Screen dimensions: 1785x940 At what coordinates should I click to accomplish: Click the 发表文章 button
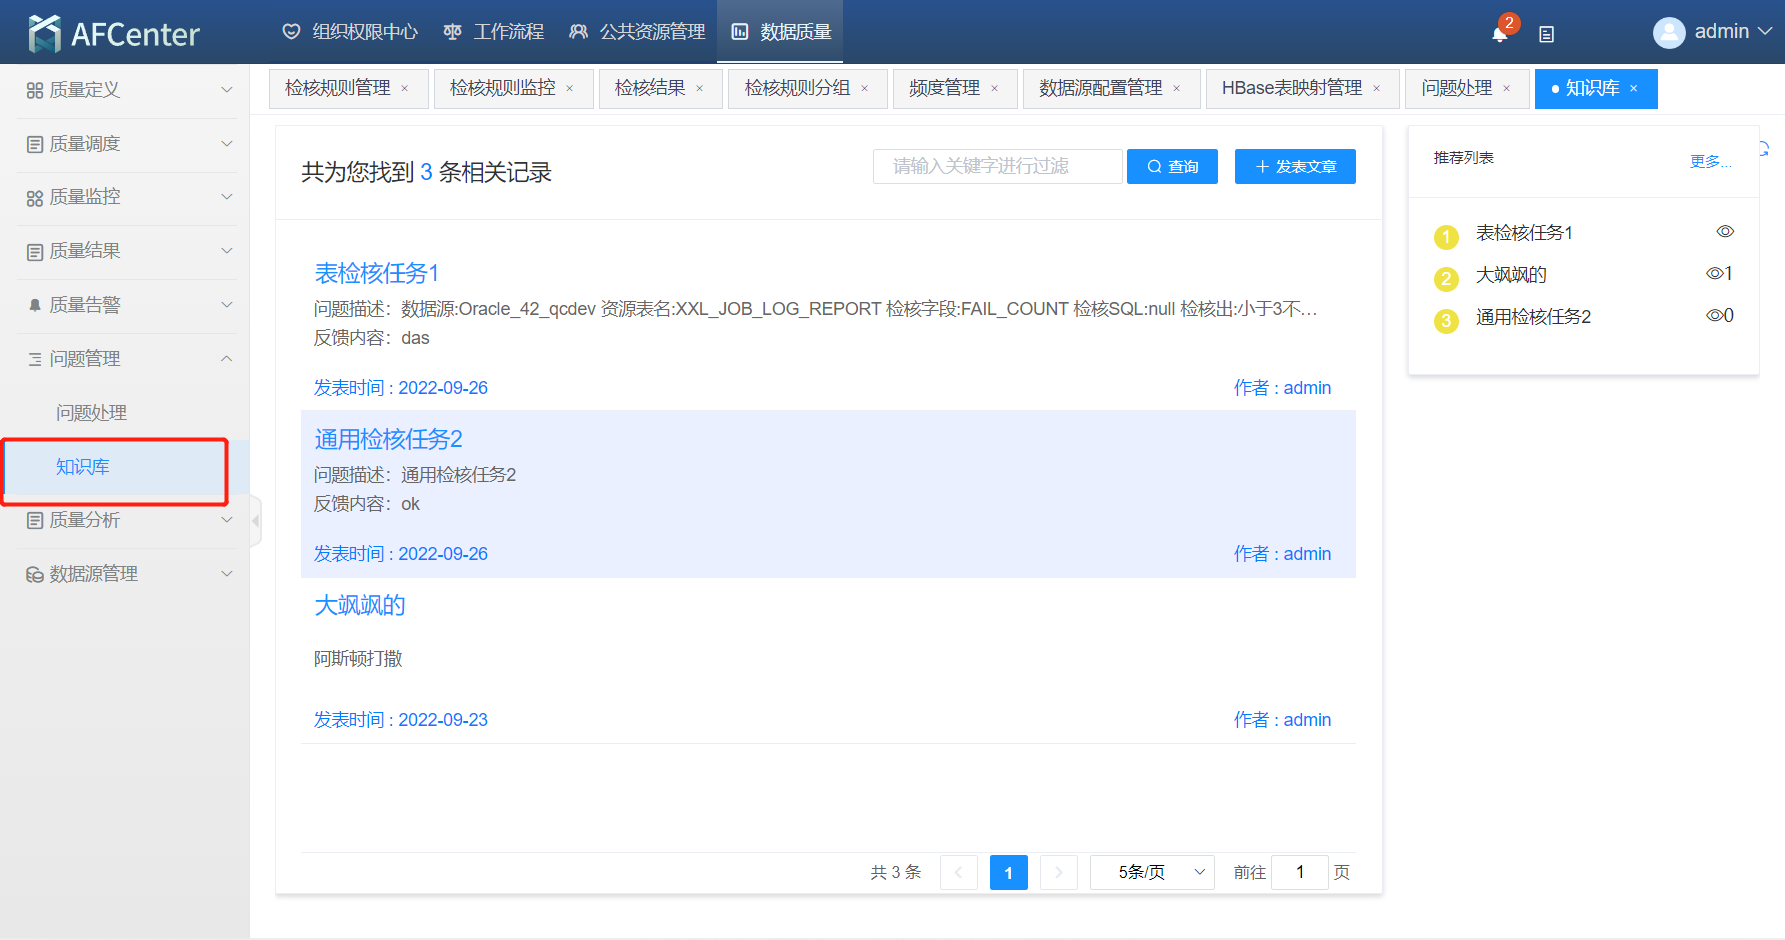click(x=1295, y=167)
